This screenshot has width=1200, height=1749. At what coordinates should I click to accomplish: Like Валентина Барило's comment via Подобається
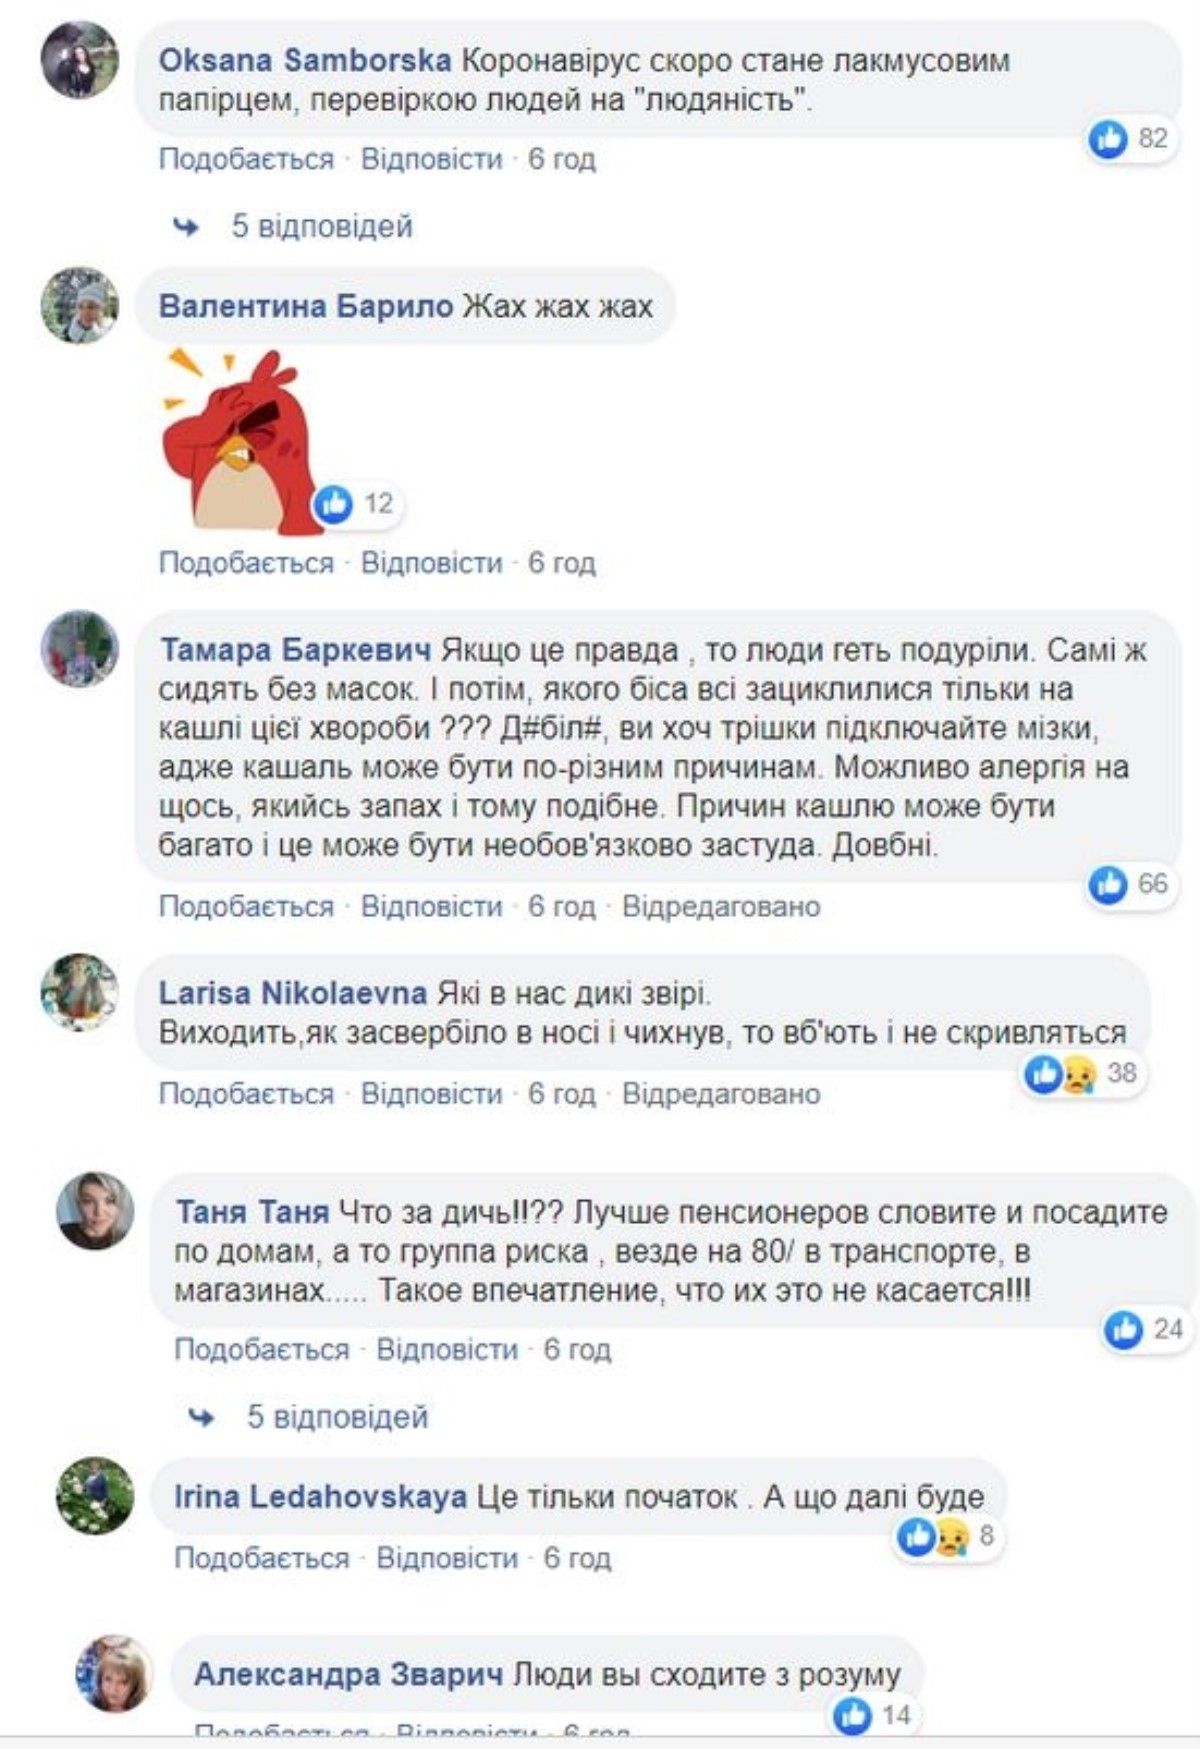246,563
